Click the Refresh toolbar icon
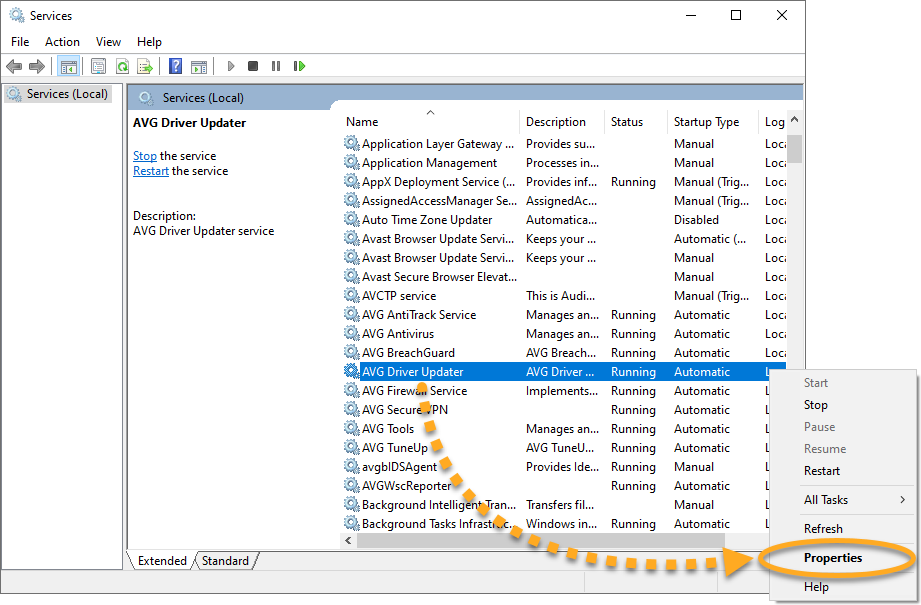921x605 pixels. coord(122,66)
